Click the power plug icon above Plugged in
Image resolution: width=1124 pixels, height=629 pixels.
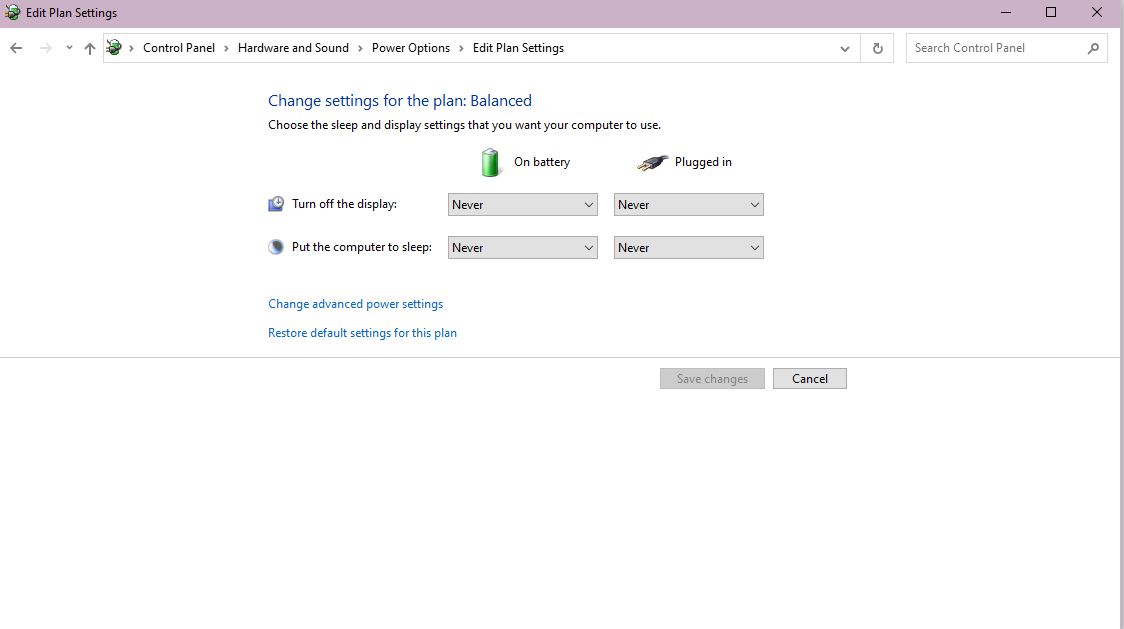tap(652, 161)
